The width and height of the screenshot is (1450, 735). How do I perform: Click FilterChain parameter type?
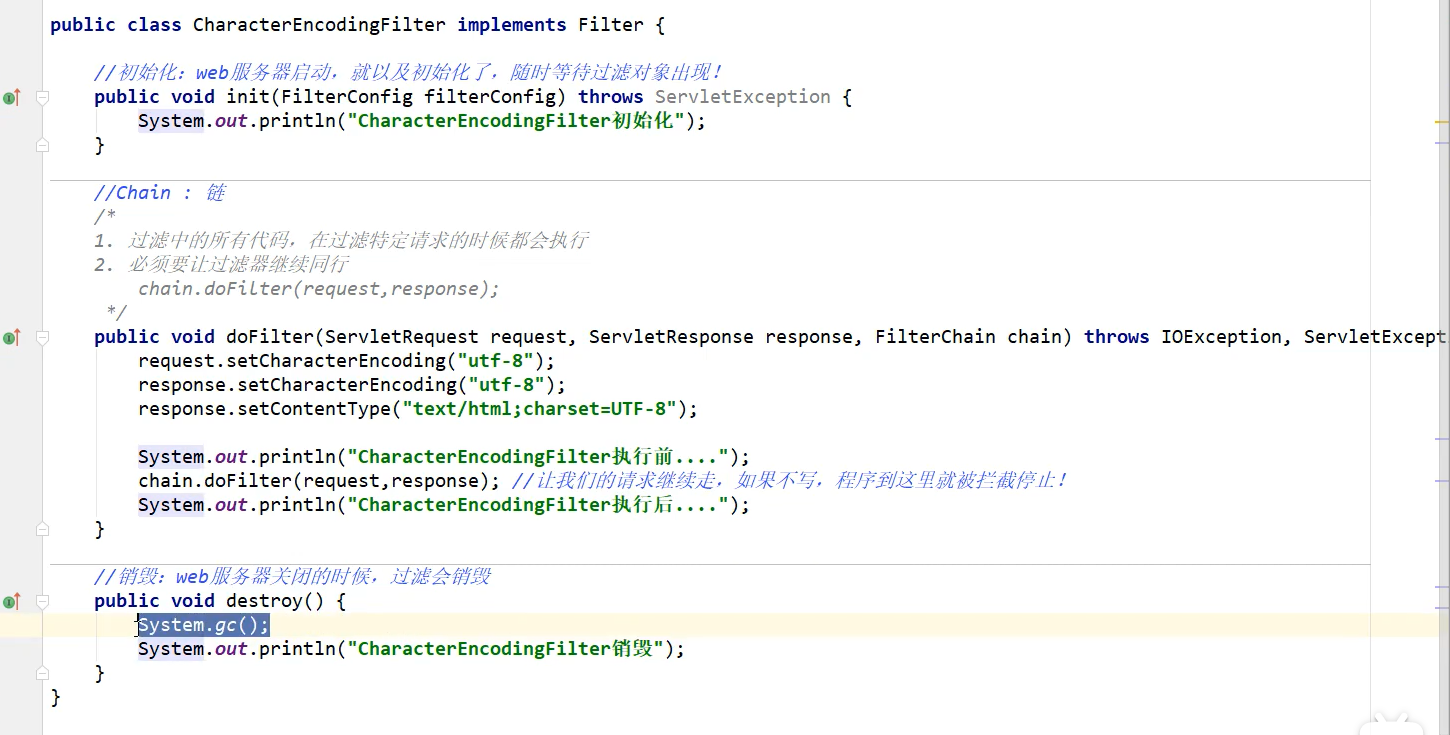[935, 337]
